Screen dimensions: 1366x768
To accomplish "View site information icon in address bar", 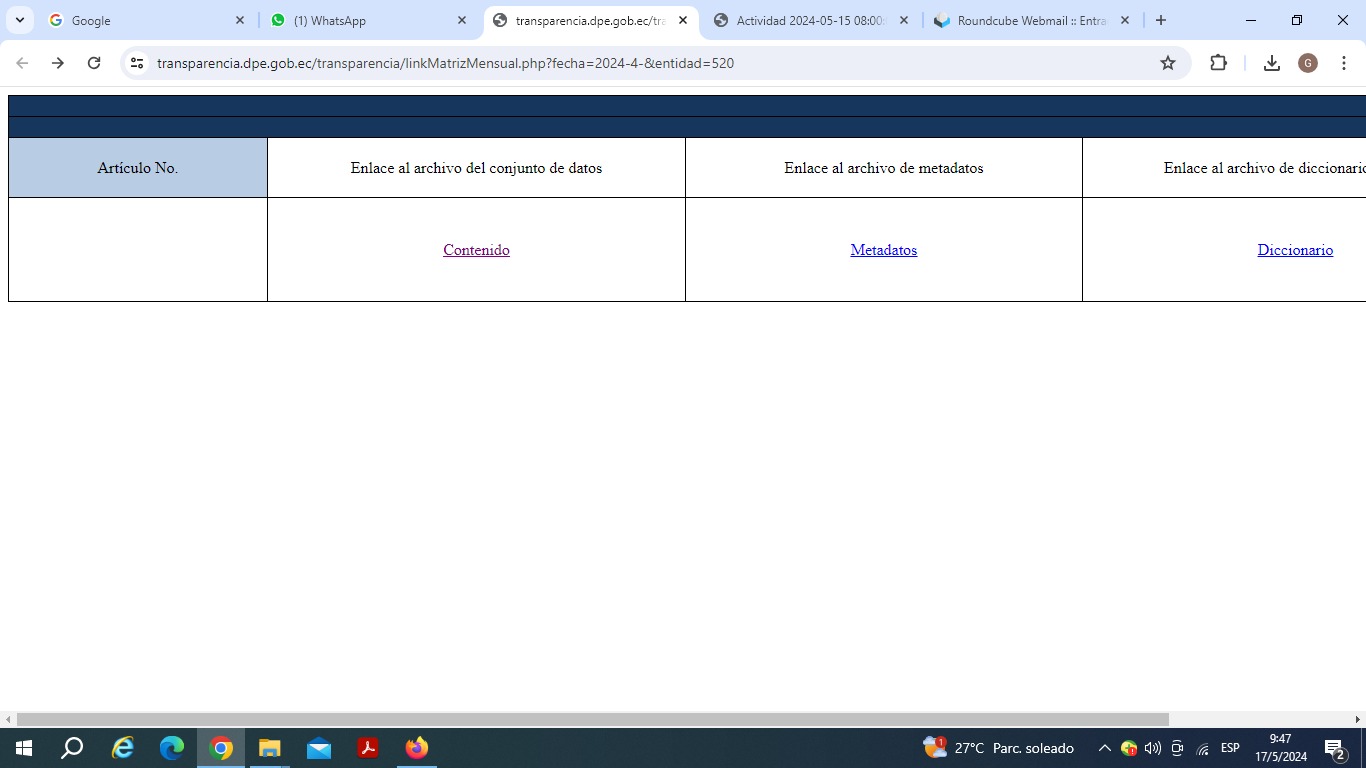I will pos(138,63).
